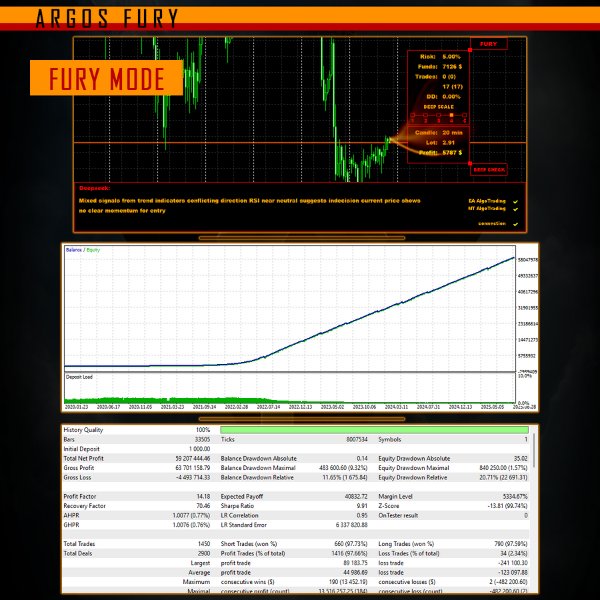This screenshot has width=600, height=600.
Task: Click the Initial Deposit value 1 000.00
Action: pyautogui.click(x=199, y=448)
